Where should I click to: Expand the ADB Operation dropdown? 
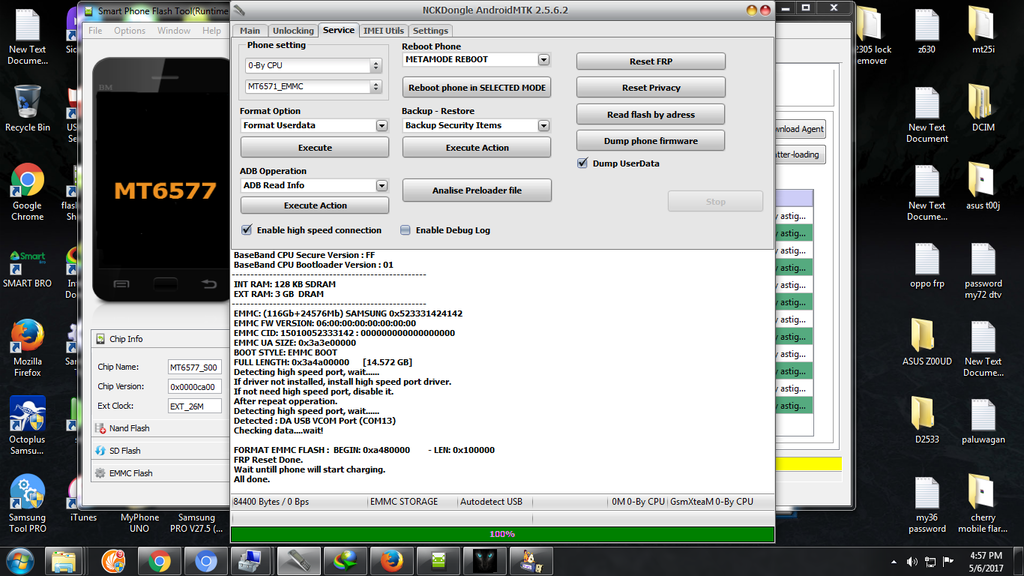click(381, 186)
